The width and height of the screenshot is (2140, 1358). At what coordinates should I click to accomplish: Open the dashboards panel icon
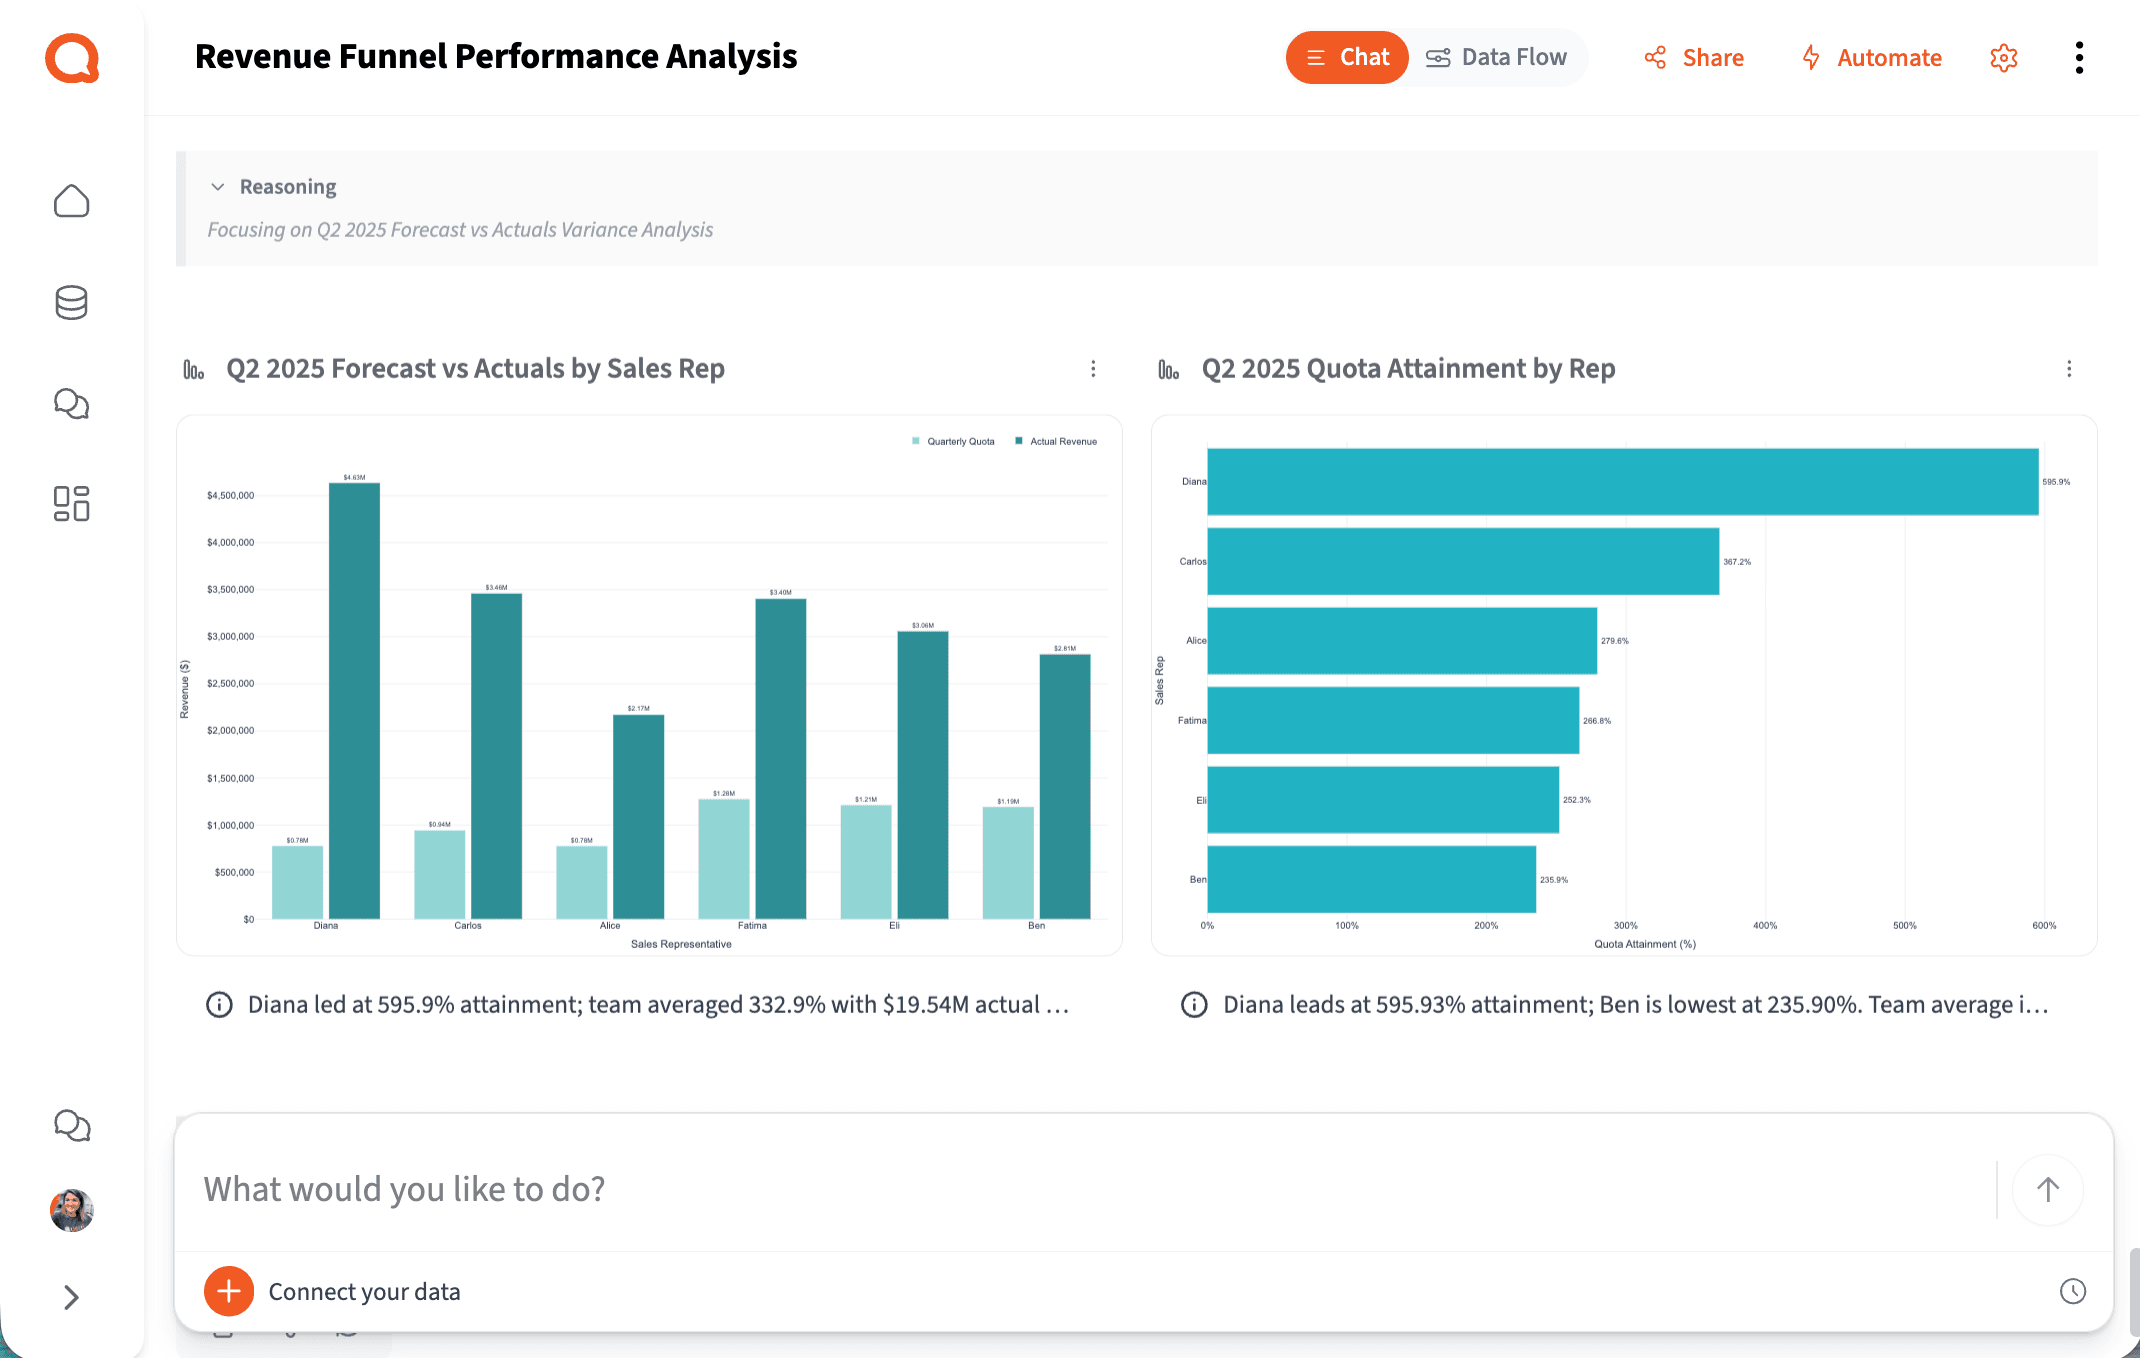[x=71, y=506]
